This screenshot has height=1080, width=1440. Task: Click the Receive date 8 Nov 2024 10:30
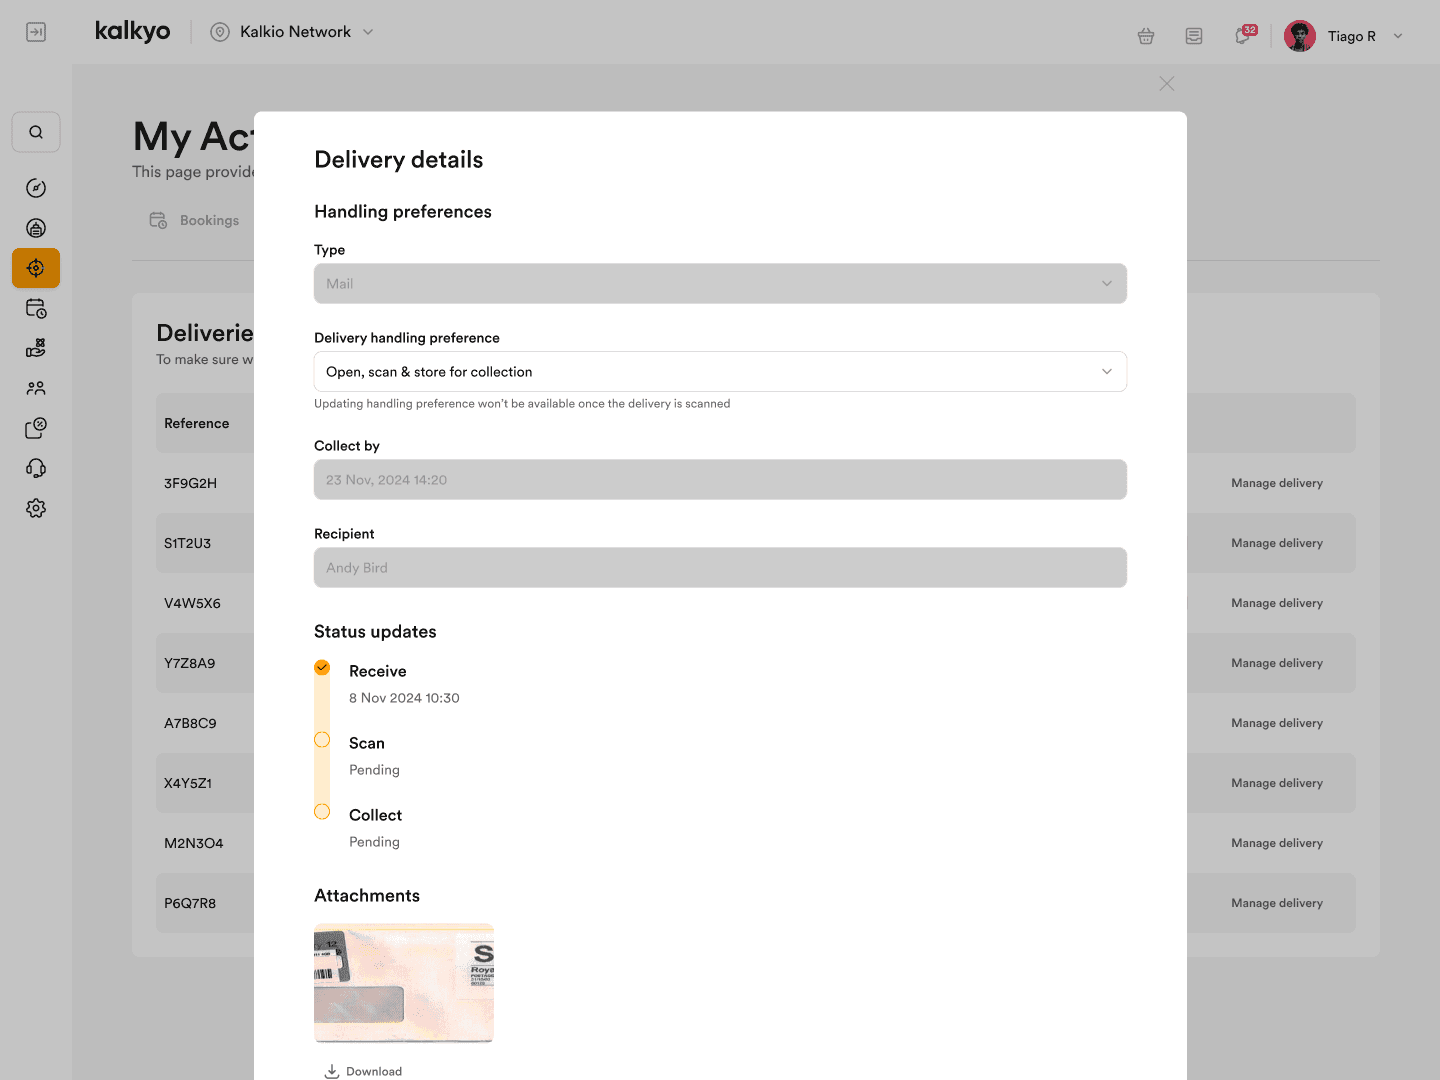404,698
